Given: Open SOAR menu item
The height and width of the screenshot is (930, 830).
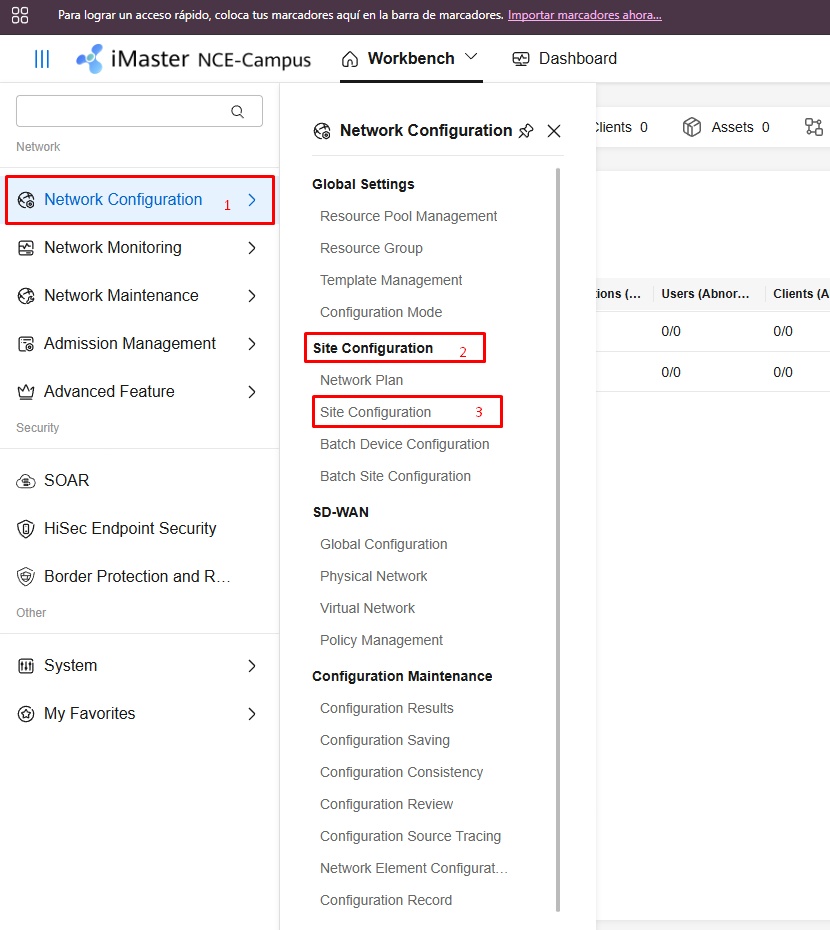Looking at the screenshot, I should pos(139,480).
